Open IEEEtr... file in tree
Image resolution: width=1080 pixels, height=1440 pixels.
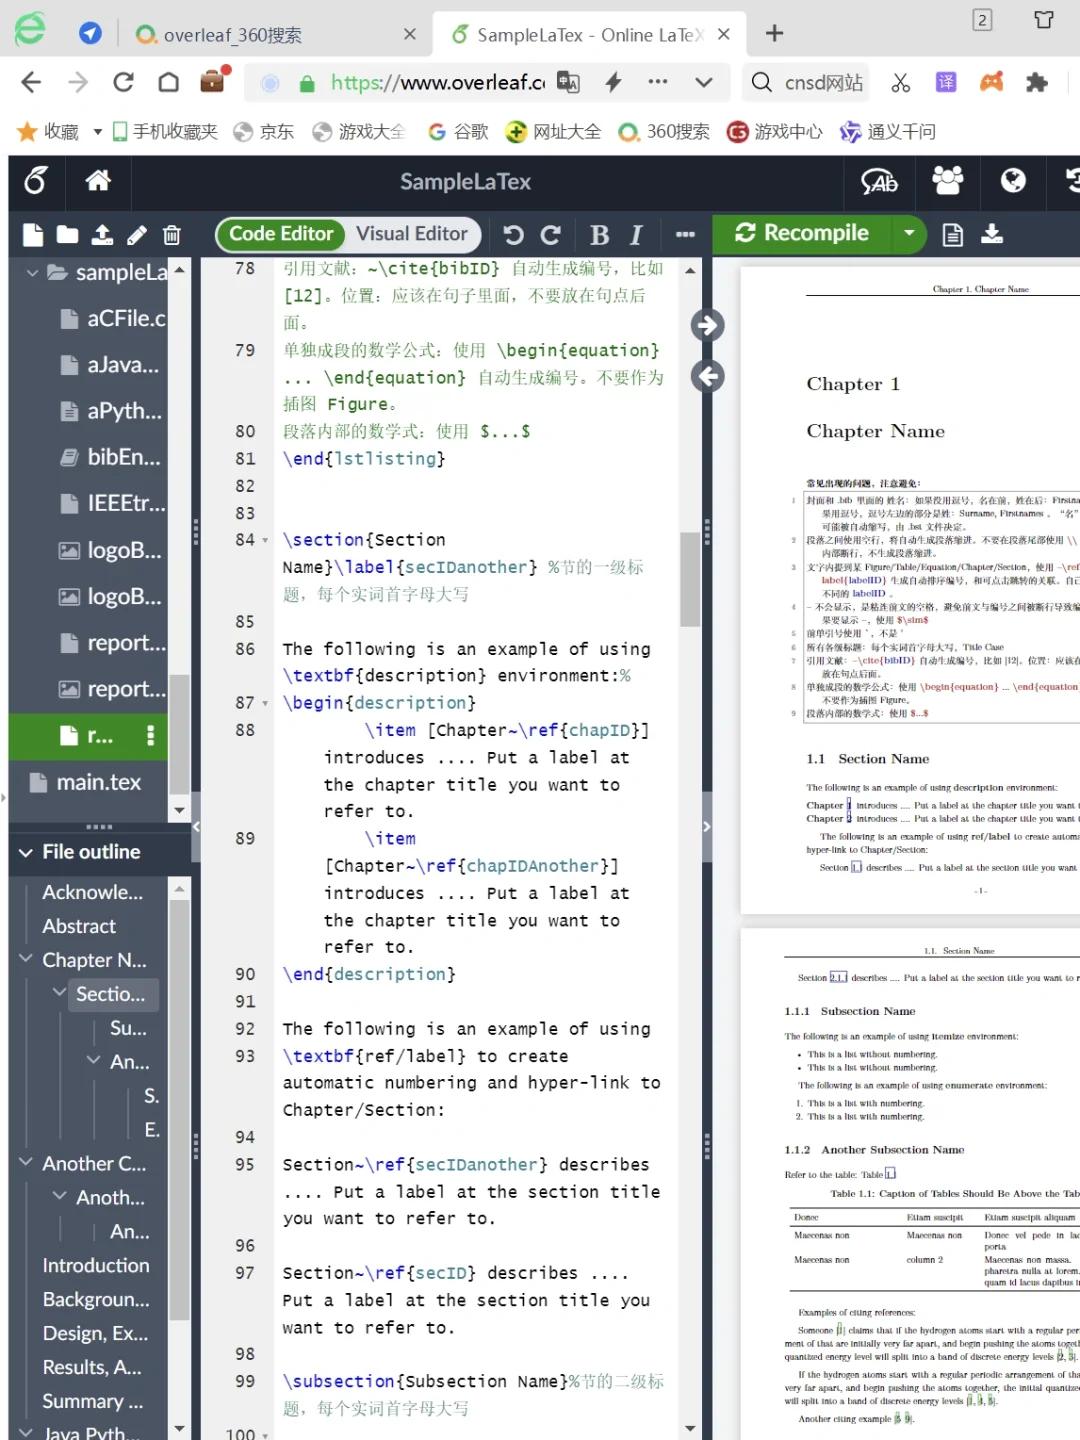[112, 503]
